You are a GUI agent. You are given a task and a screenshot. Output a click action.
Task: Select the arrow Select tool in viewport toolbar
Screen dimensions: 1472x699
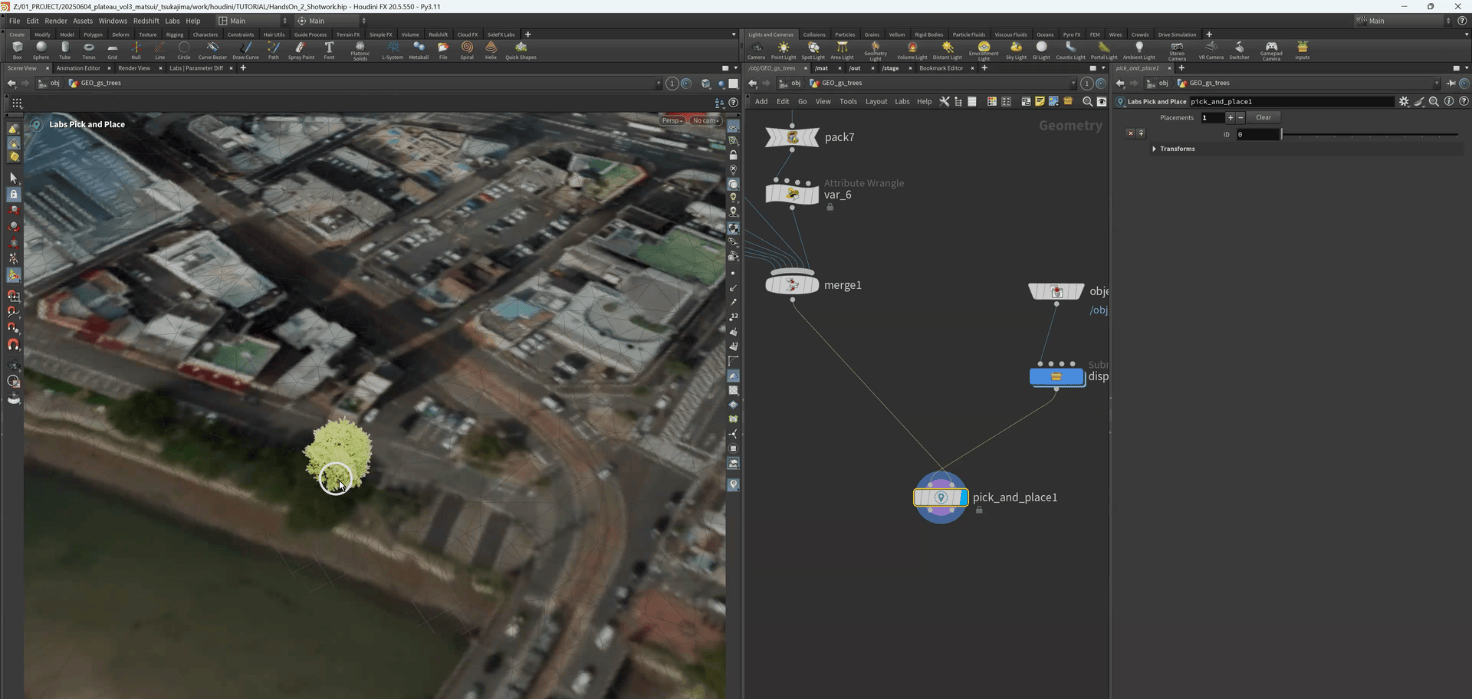(13, 178)
